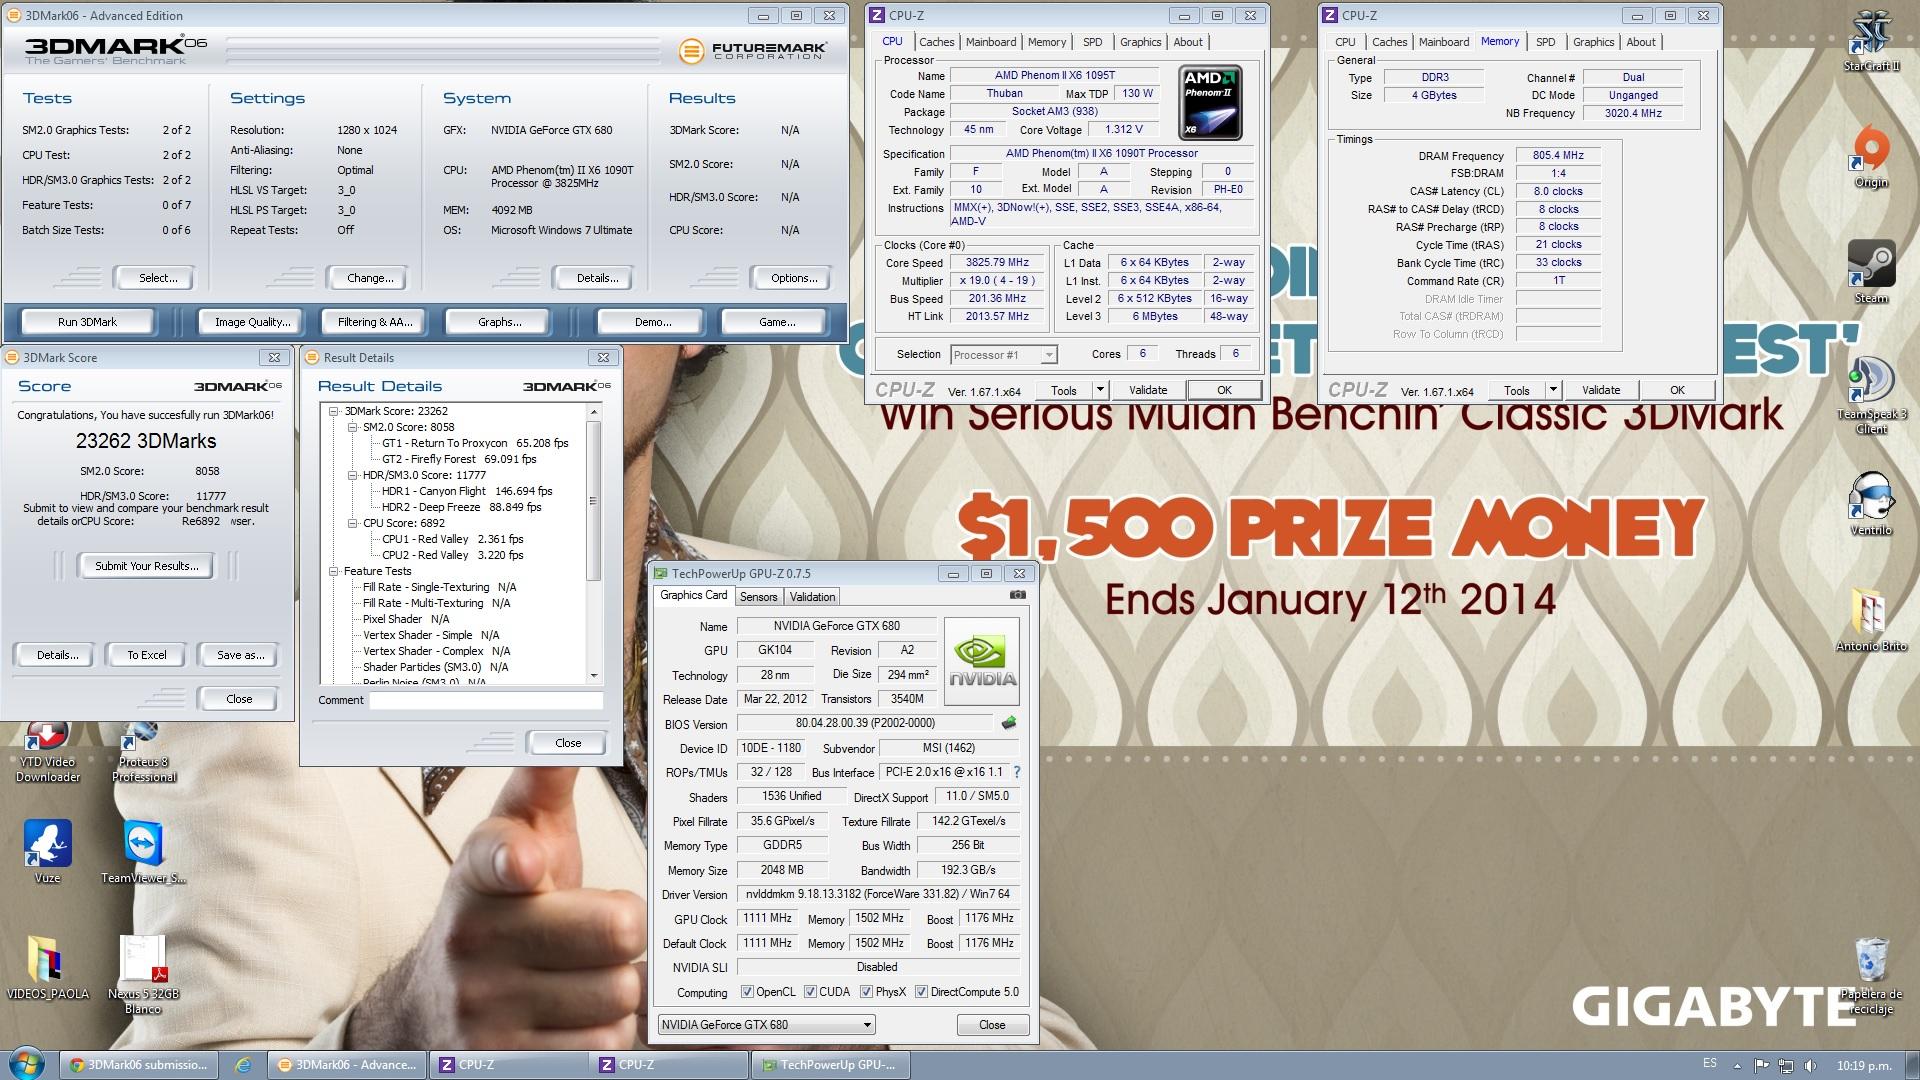Click the Save as button in Score window
This screenshot has width=1920, height=1080.
241,655
